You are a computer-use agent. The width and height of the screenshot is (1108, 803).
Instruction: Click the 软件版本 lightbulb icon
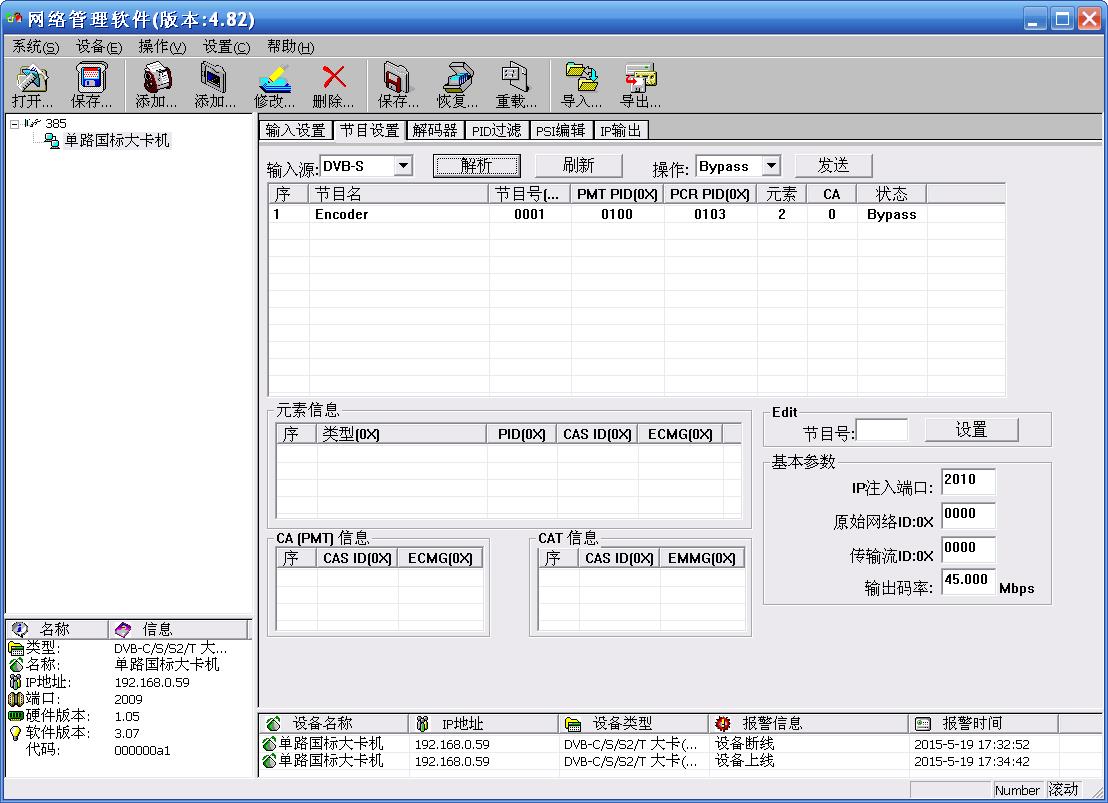[x=16, y=734]
